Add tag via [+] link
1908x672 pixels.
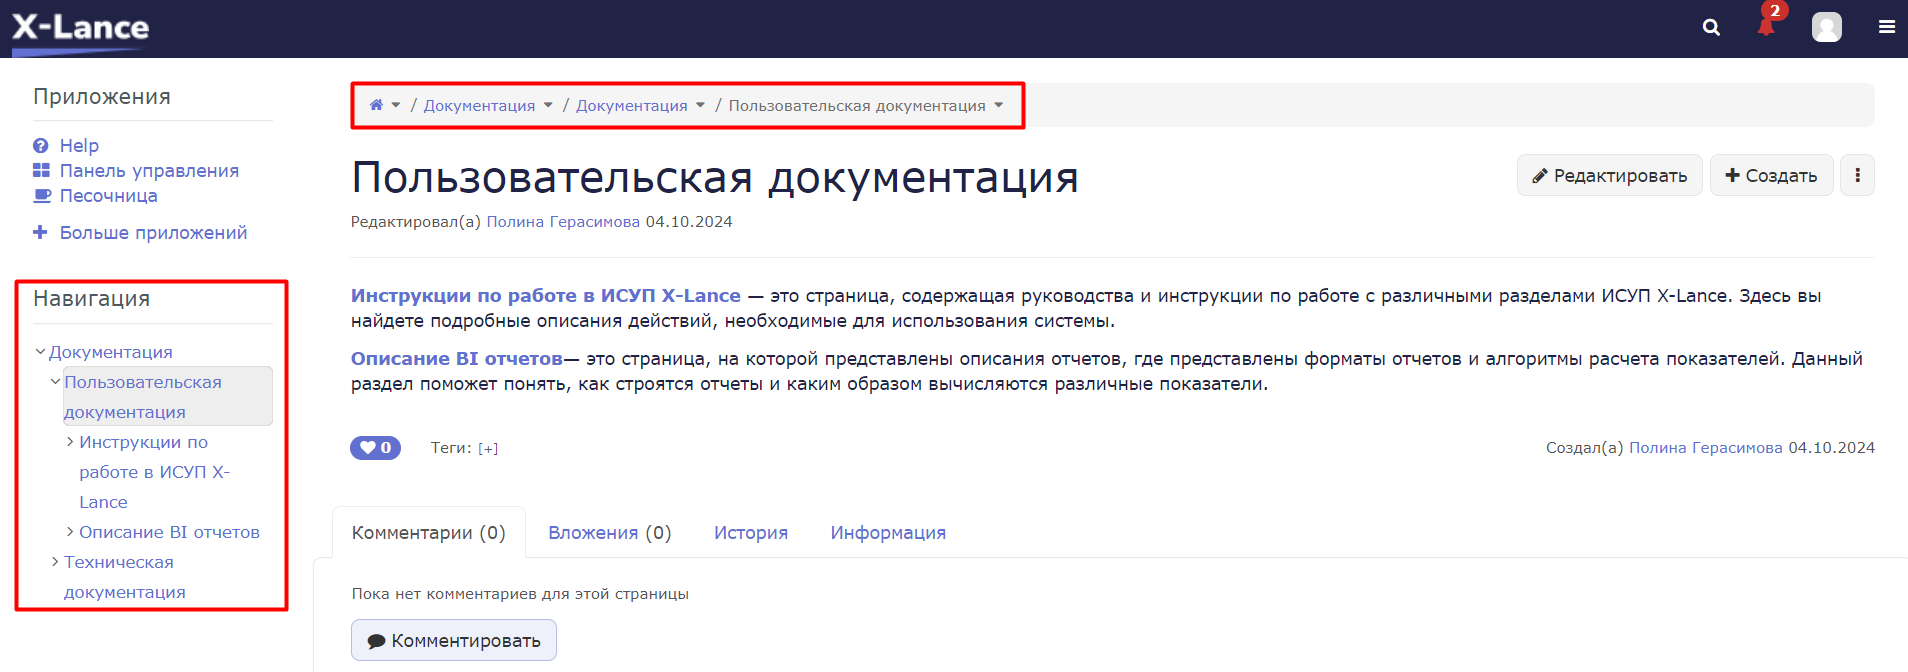tap(488, 449)
